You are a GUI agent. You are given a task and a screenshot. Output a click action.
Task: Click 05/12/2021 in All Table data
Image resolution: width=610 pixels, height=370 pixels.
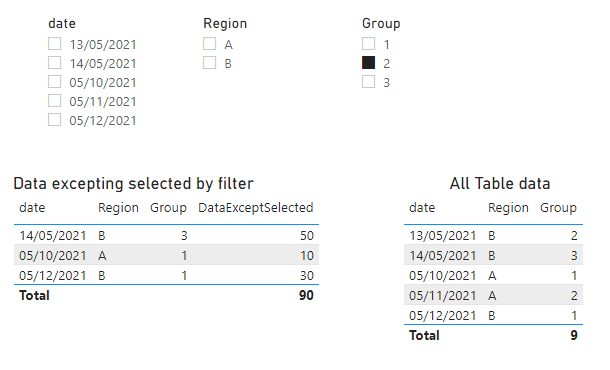(x=442, y=316)
